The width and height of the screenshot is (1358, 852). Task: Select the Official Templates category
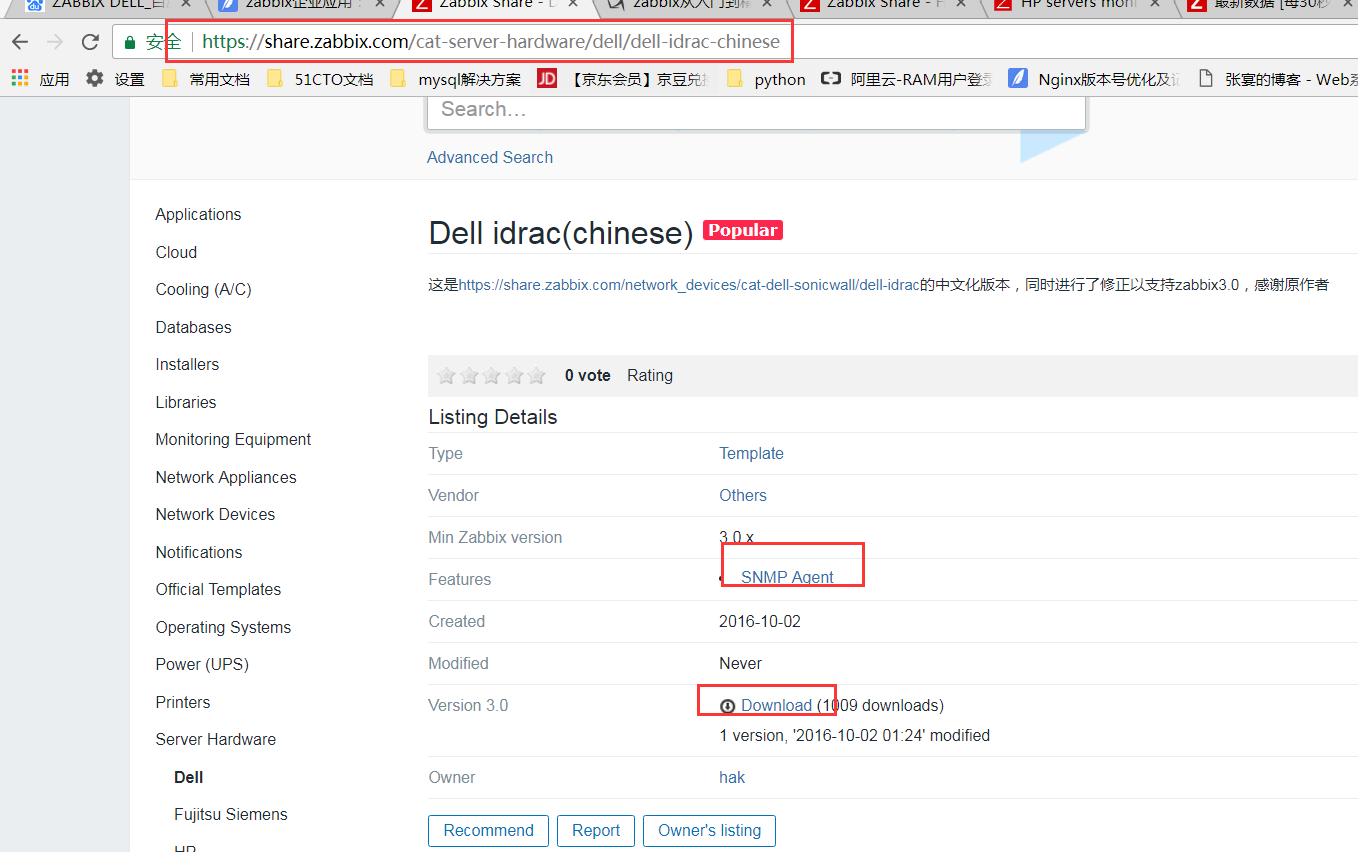[218, 589]
